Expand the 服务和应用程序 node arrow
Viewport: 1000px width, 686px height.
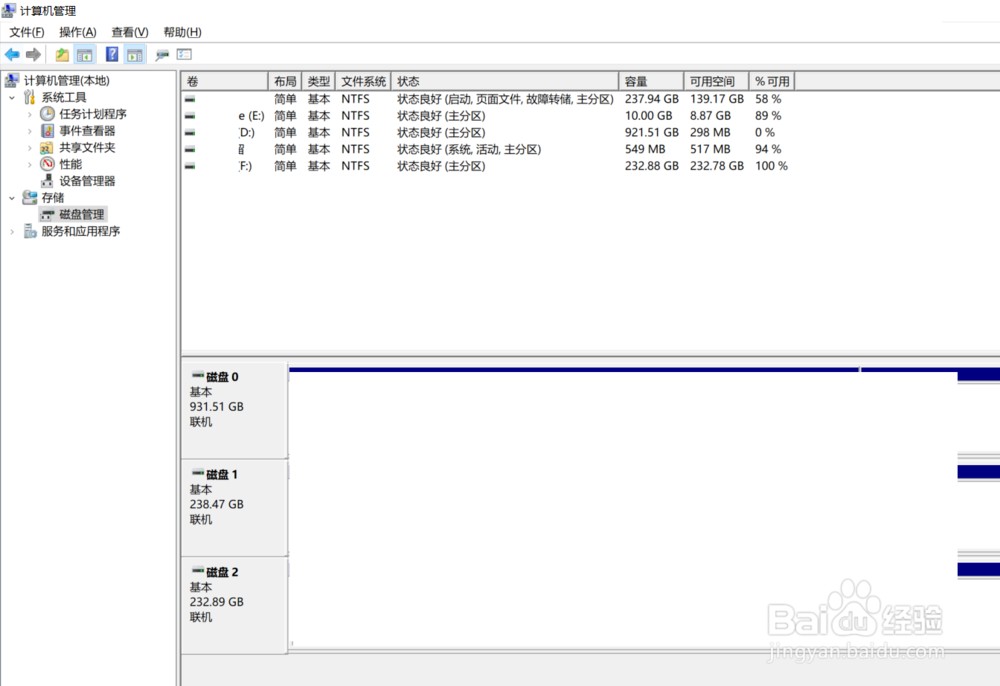click(12, 231)
